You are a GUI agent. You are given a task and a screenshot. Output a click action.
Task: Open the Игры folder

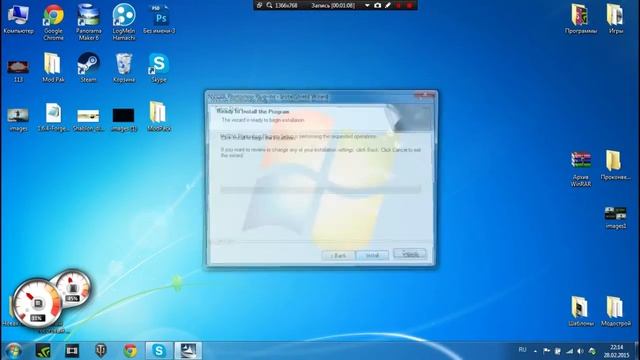click(x=615, y=19)
